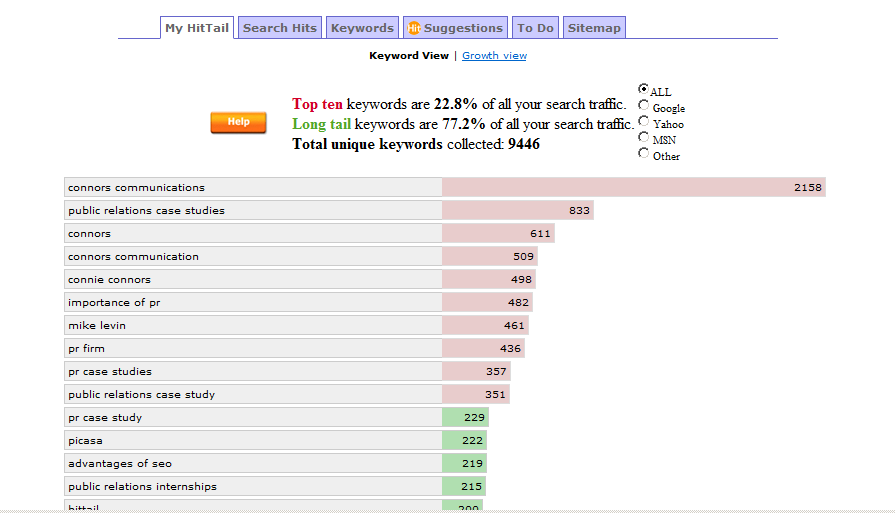Open the To Do tab
The image size is (895, 513).
click(x=535, y=28)
